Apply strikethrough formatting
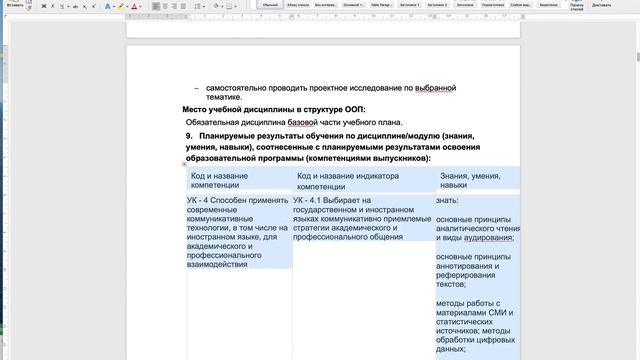This screenshot has height=360, width=640. [75, 6]
